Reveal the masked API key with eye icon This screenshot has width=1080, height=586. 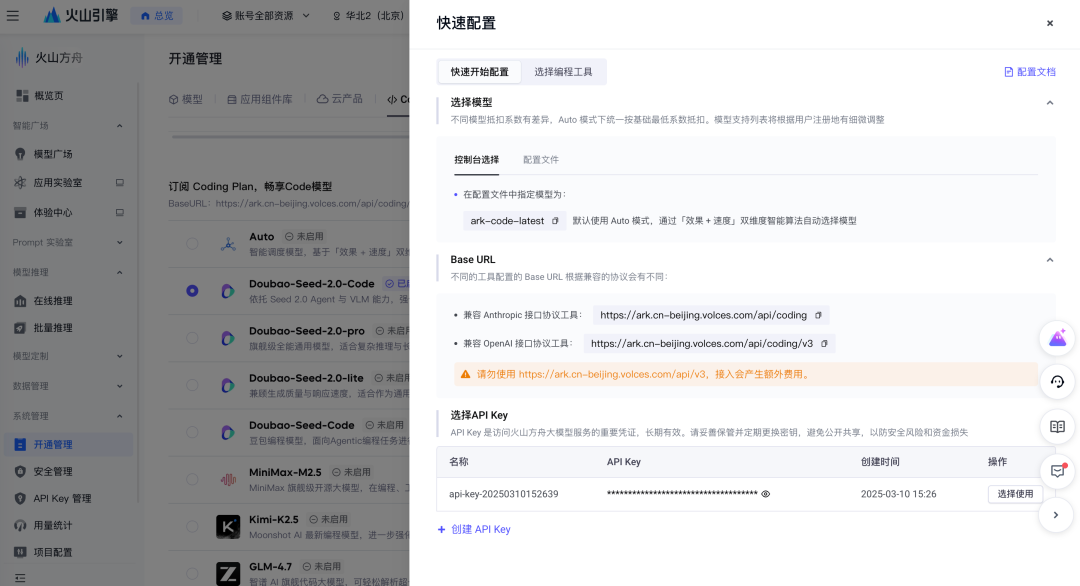[765, 494]
